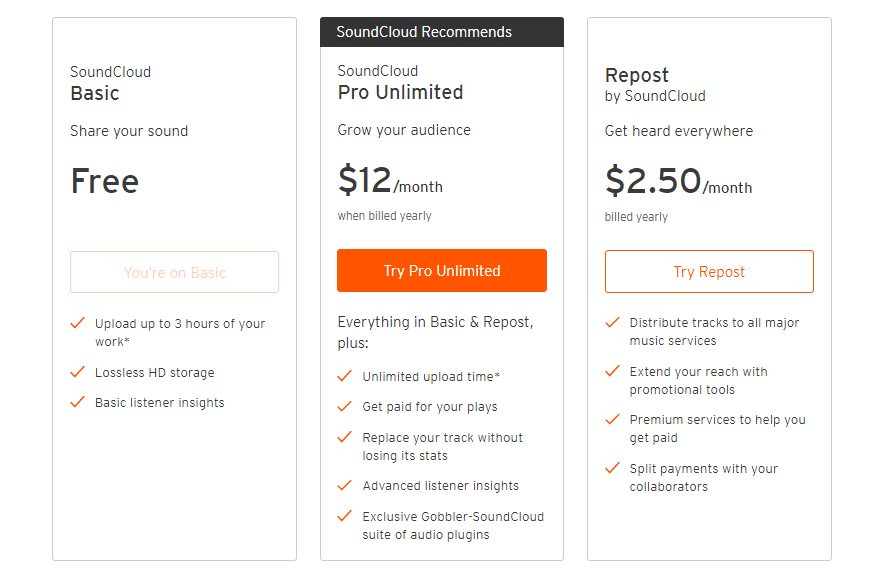Click the checkmark beside 'Basic listener insights'
The height and width of the screenshot is (587, 883).
tap(78, 403)
